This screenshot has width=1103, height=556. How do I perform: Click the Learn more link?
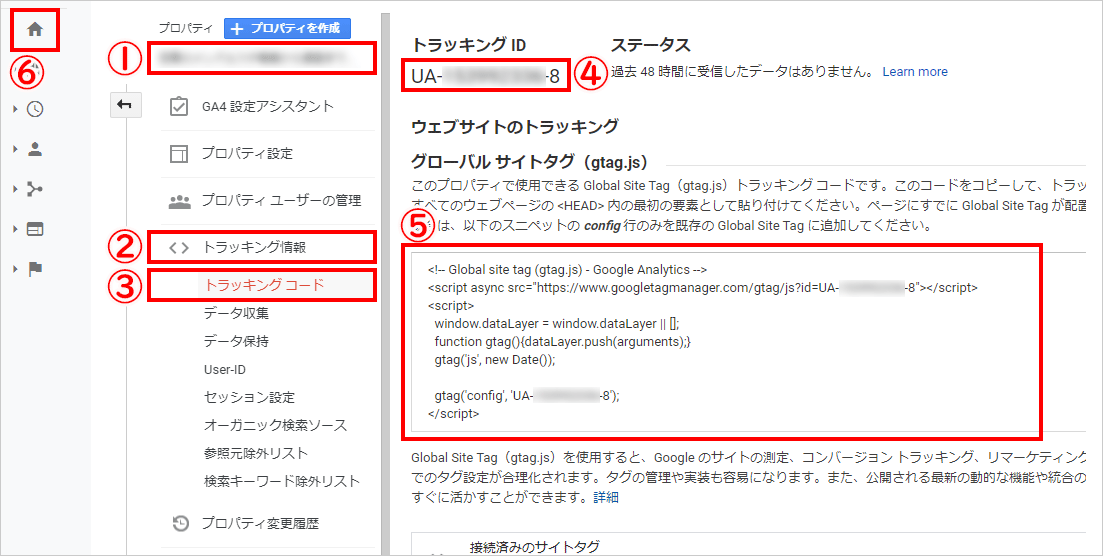[x=914, y=72]
